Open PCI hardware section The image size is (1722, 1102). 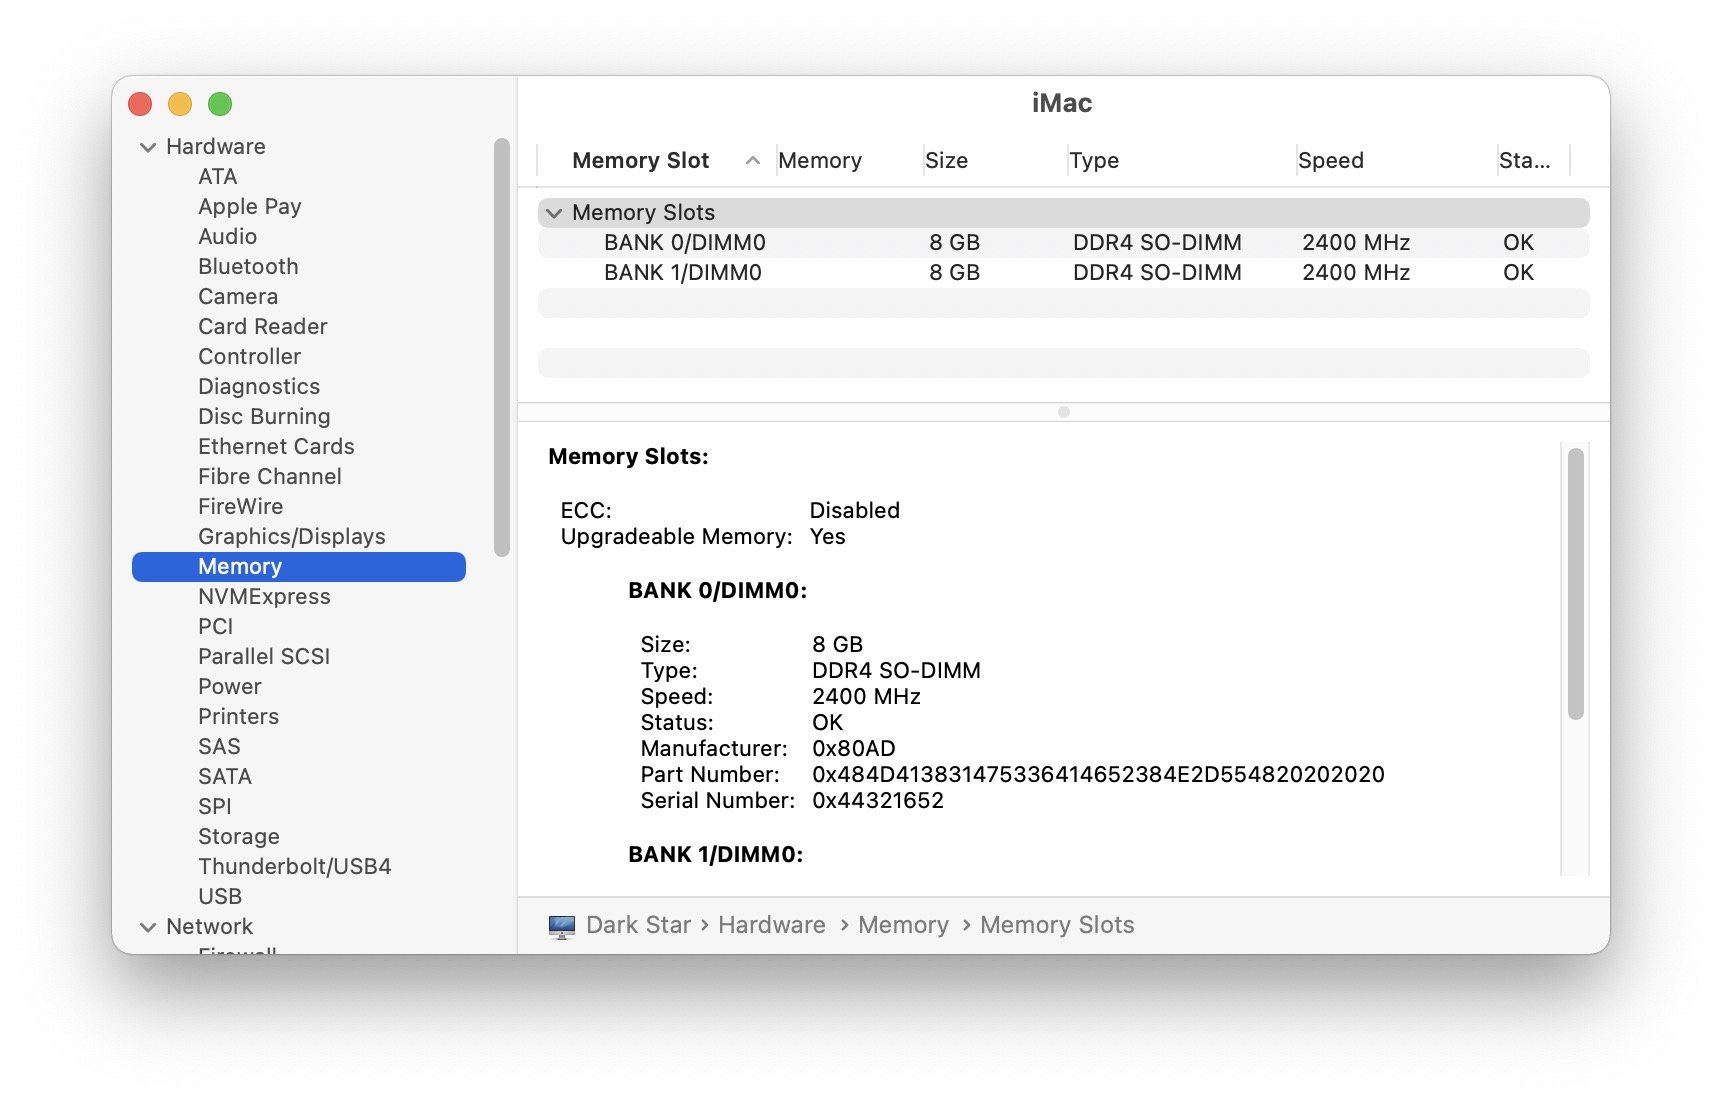point(216,627)
